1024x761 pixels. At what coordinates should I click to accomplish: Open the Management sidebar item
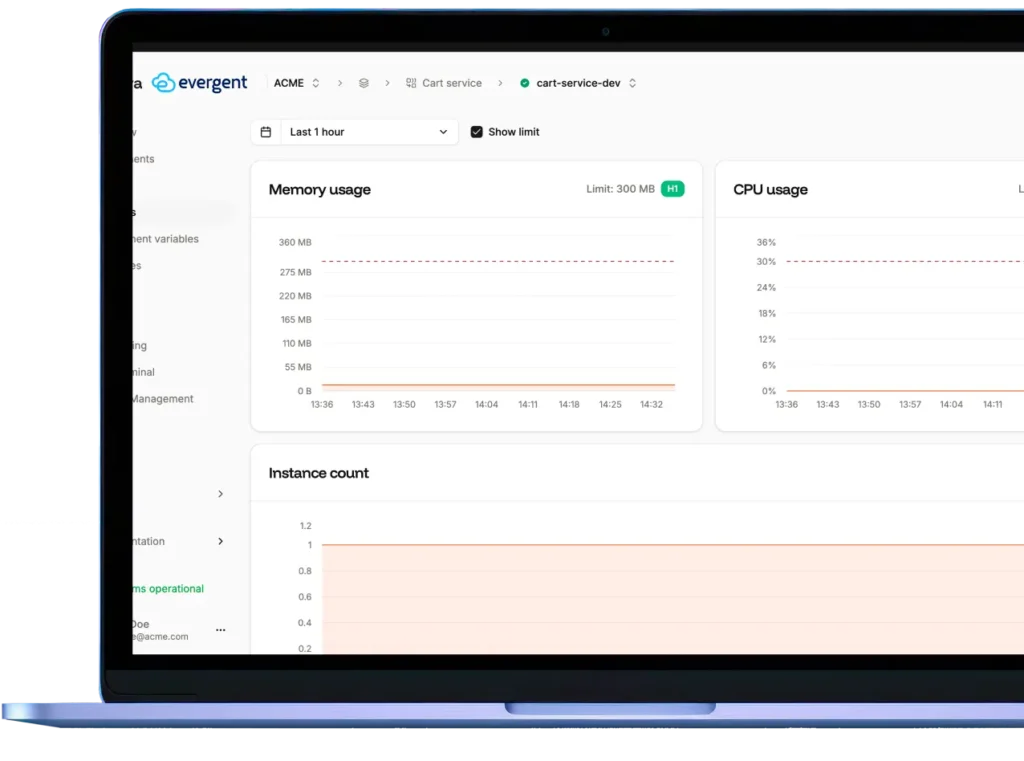(x=163, y=398)
